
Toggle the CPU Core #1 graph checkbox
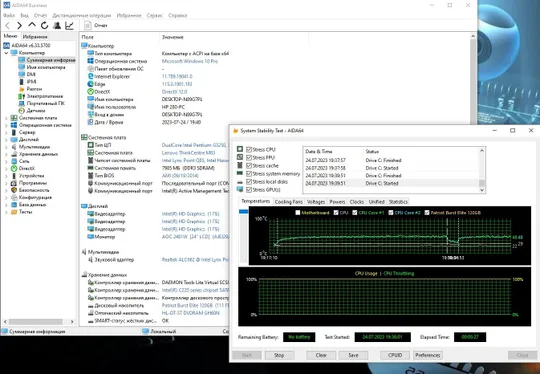click(355, 212)
